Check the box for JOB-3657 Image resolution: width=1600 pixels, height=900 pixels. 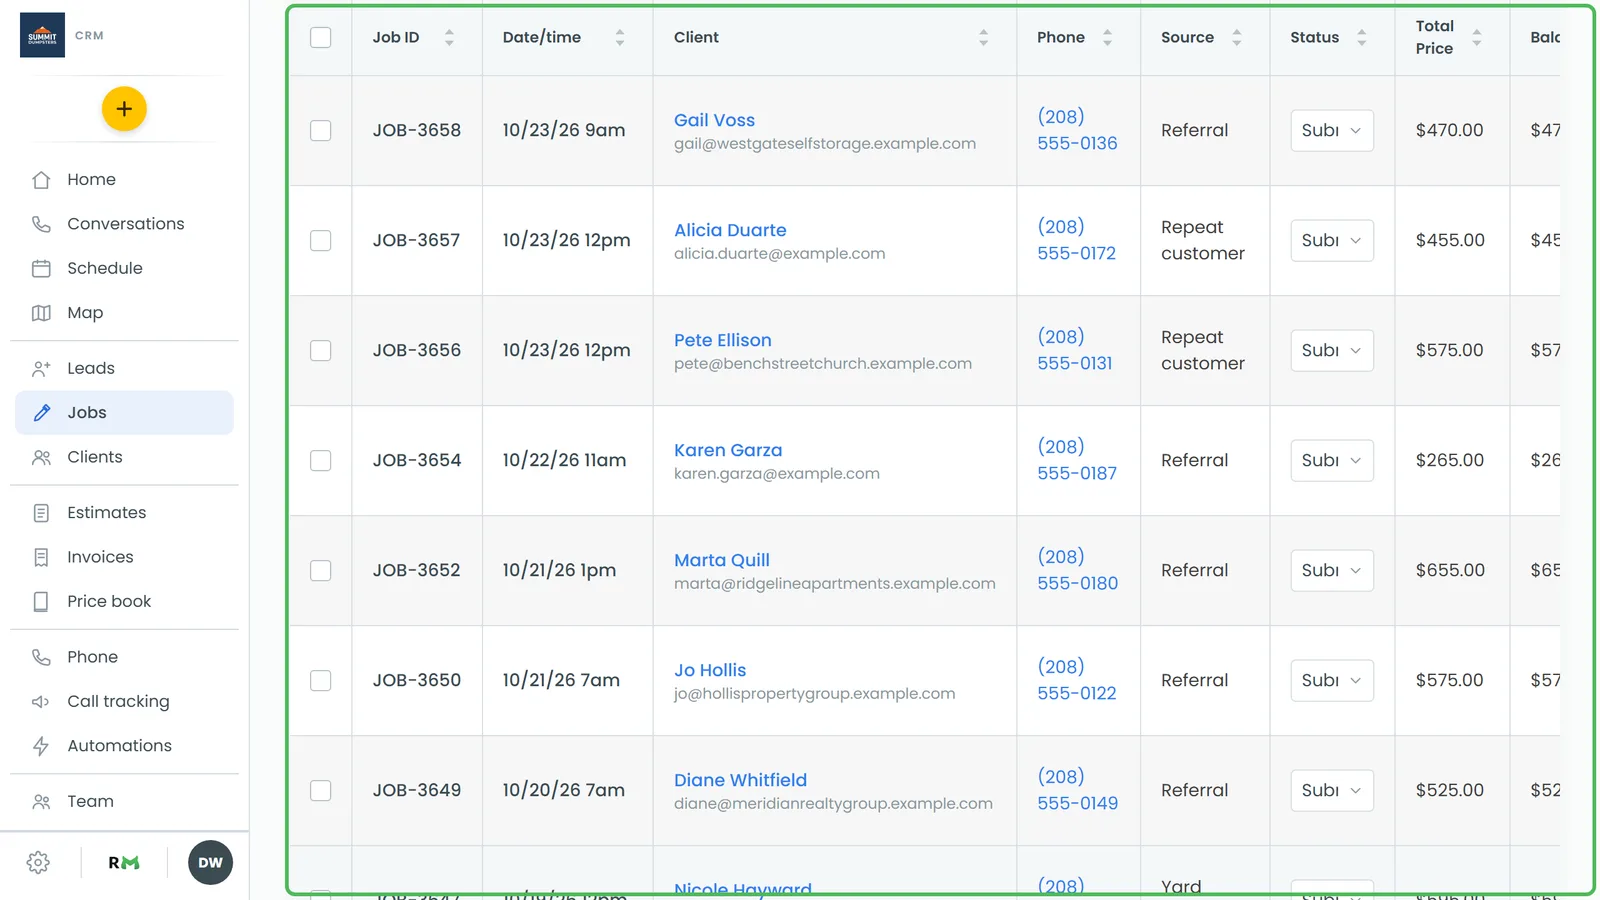(320, 241)
